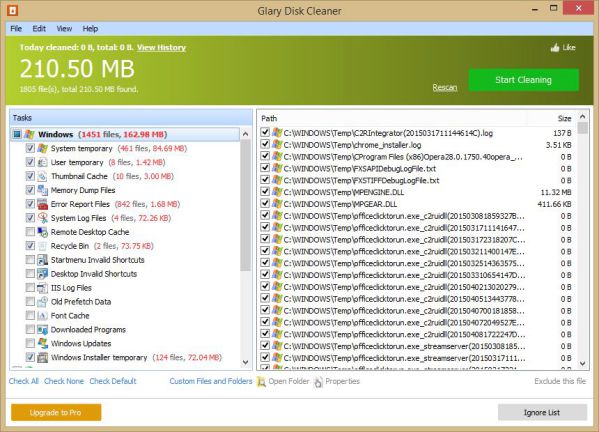599x432 pixels.
Task: Open the Ignore List button
Action: coord(542,413)
